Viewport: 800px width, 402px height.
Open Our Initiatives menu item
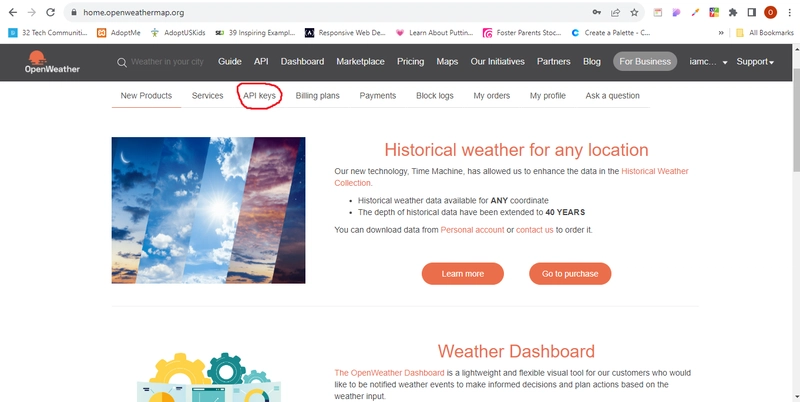pos(497,62)
